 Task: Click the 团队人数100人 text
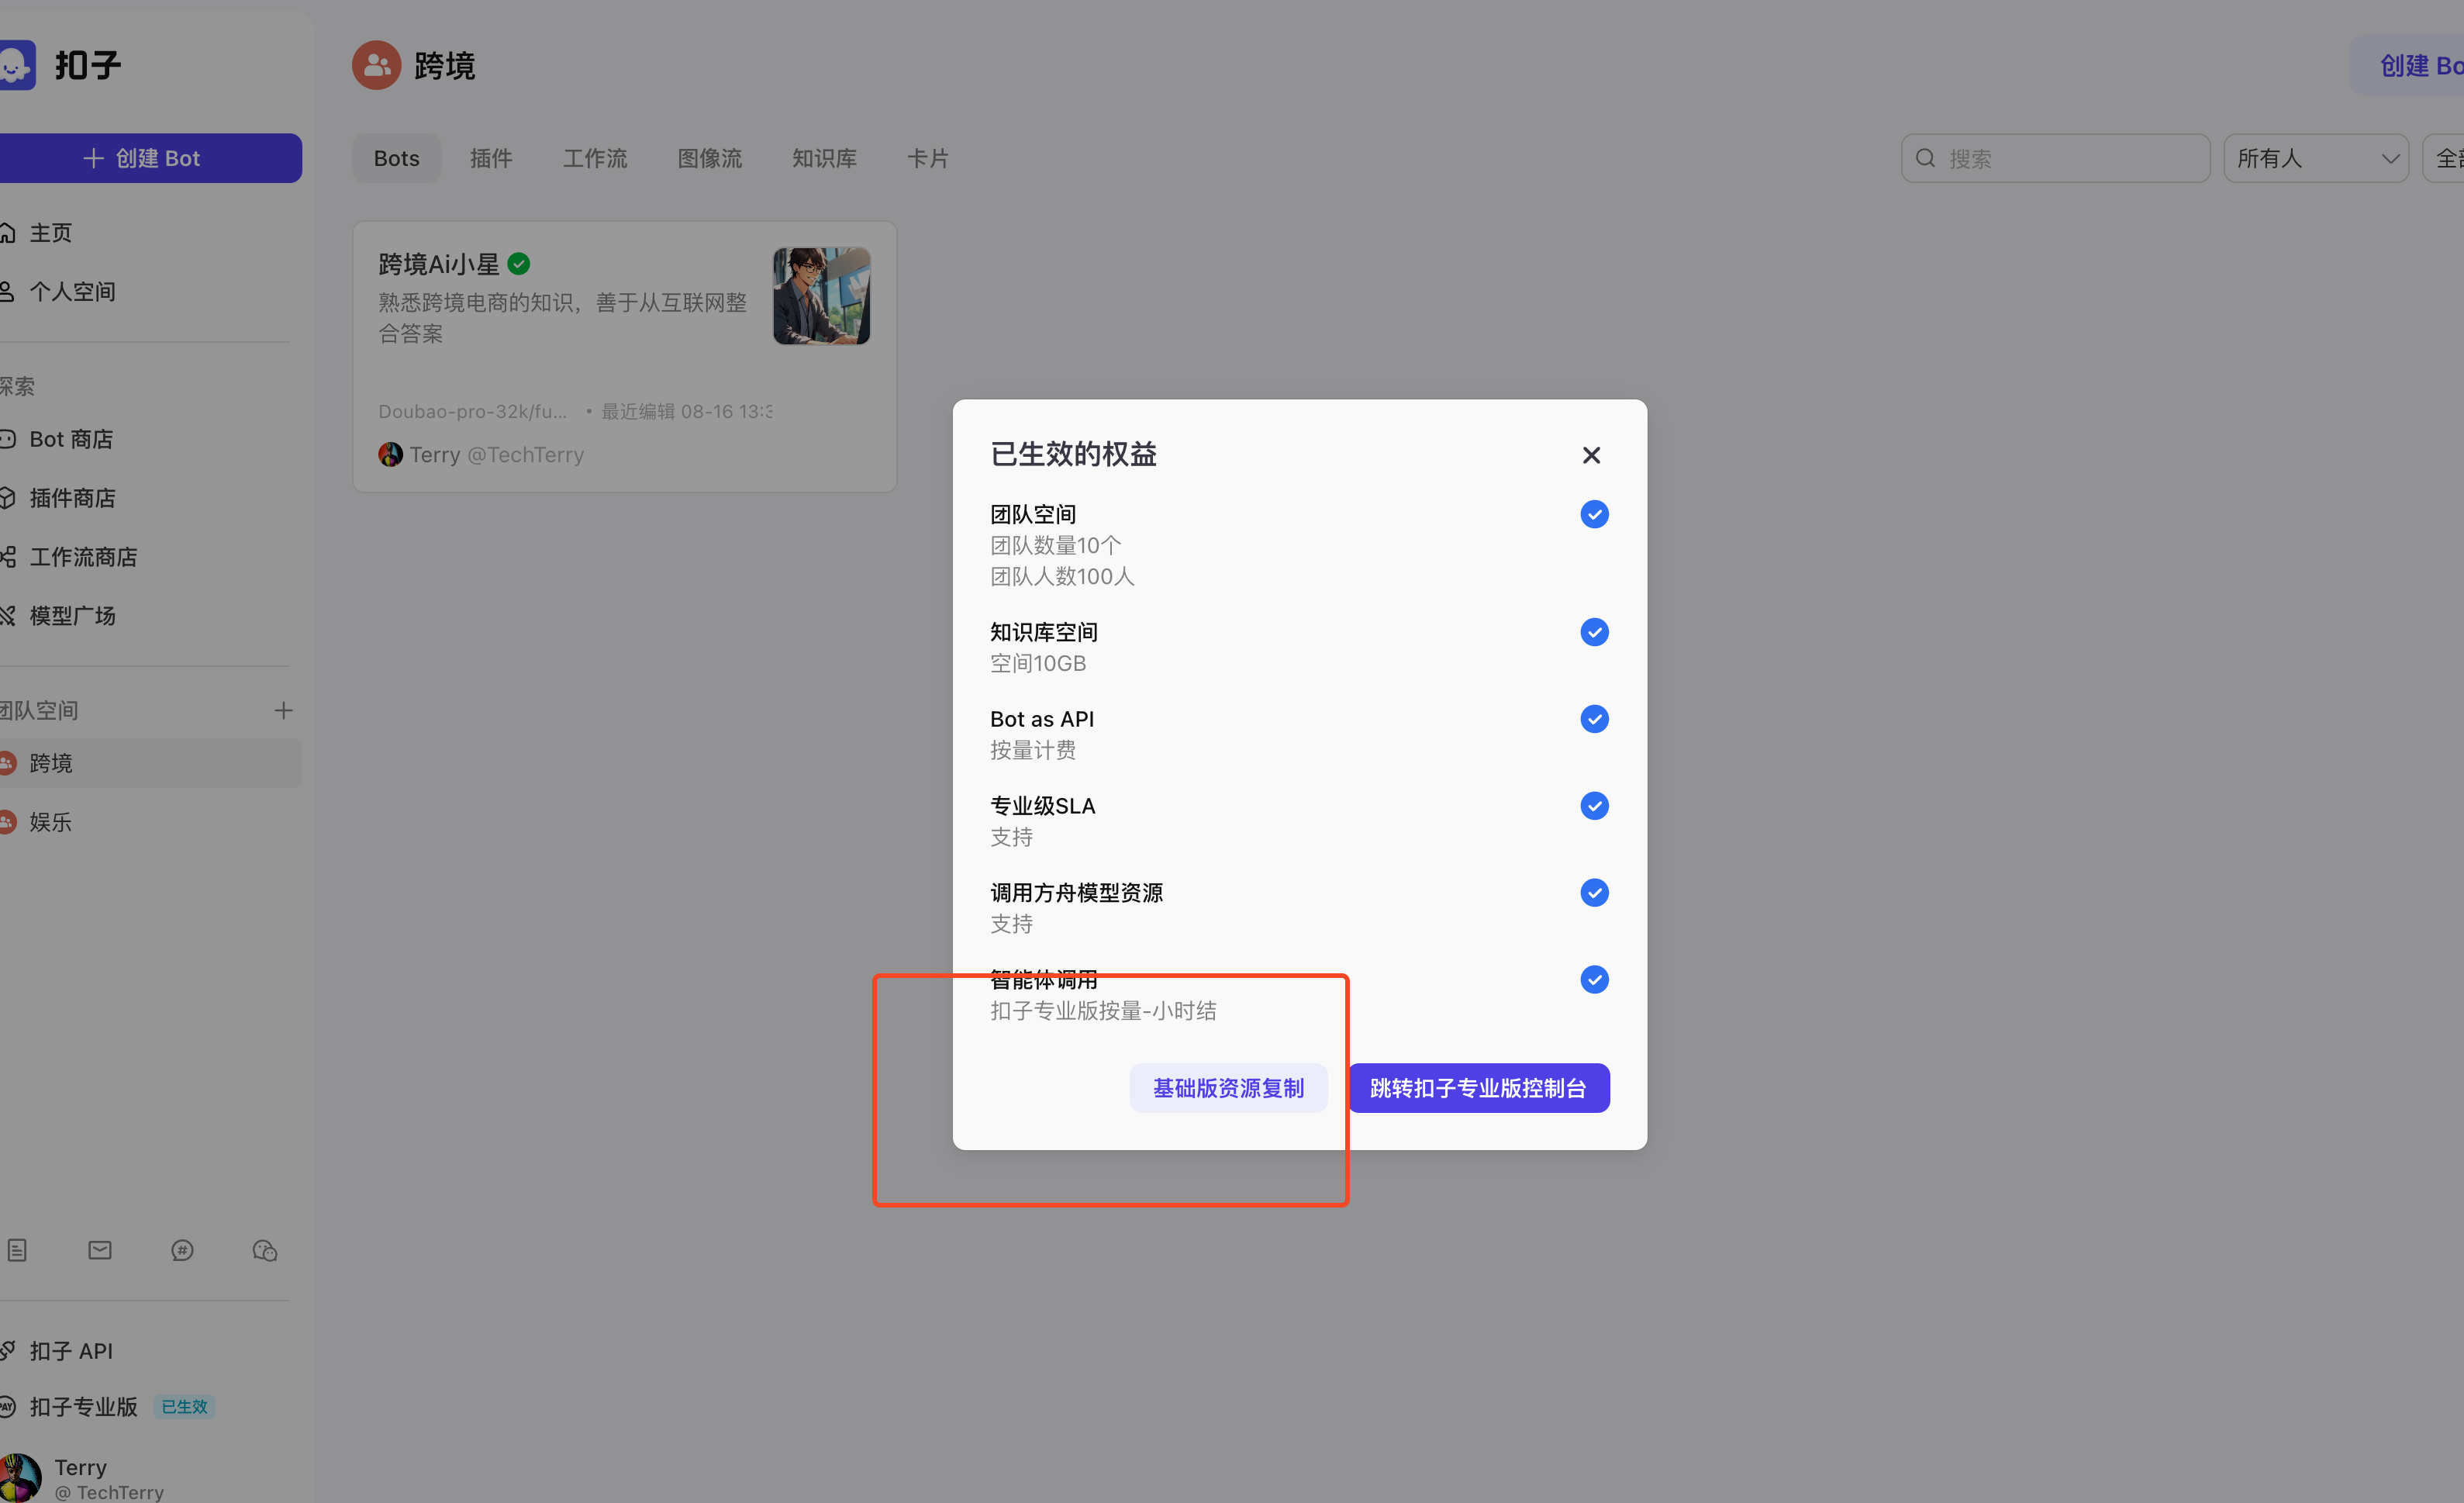coord(1062,576)
